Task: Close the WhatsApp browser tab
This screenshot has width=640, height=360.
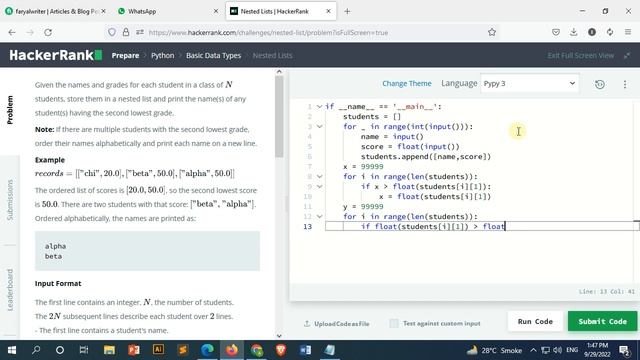Action: click(216, 11)
